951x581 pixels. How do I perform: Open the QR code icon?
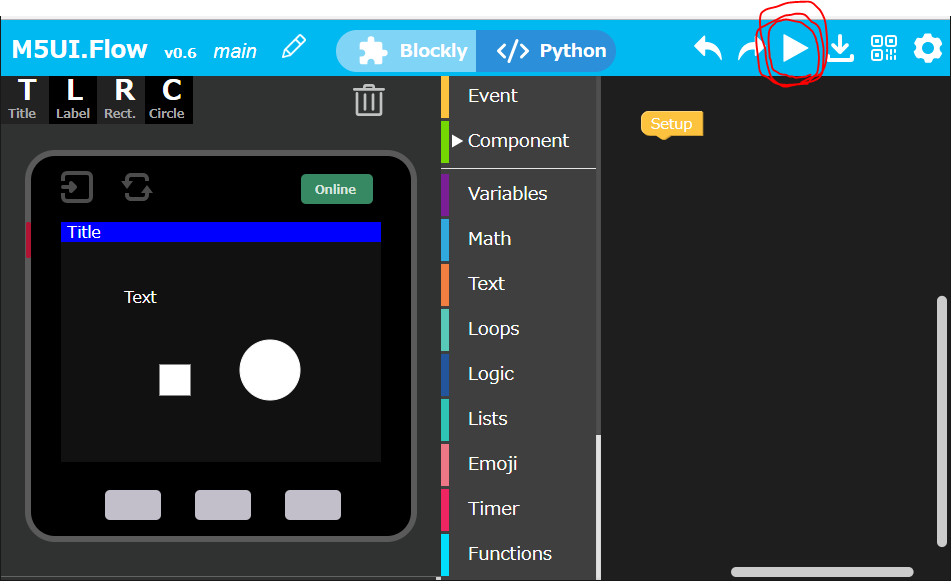(884, 49)
